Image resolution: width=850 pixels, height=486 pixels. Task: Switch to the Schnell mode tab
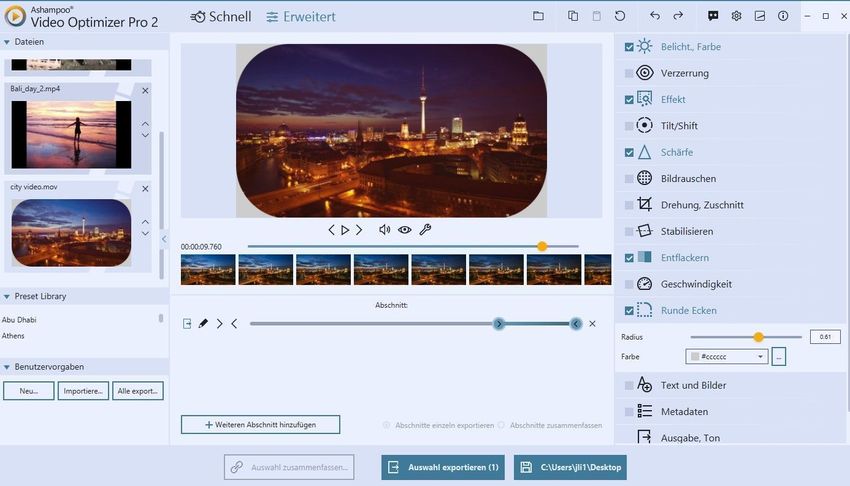click(x=221, y=17)
